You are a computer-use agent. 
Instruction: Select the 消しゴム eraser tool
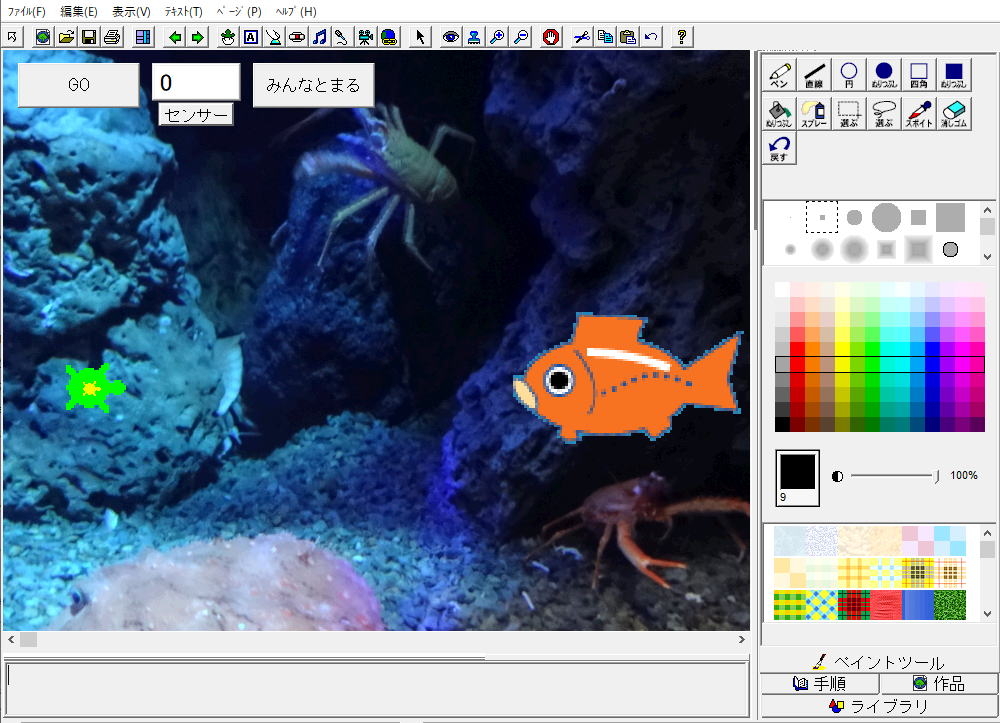[954, 113]
